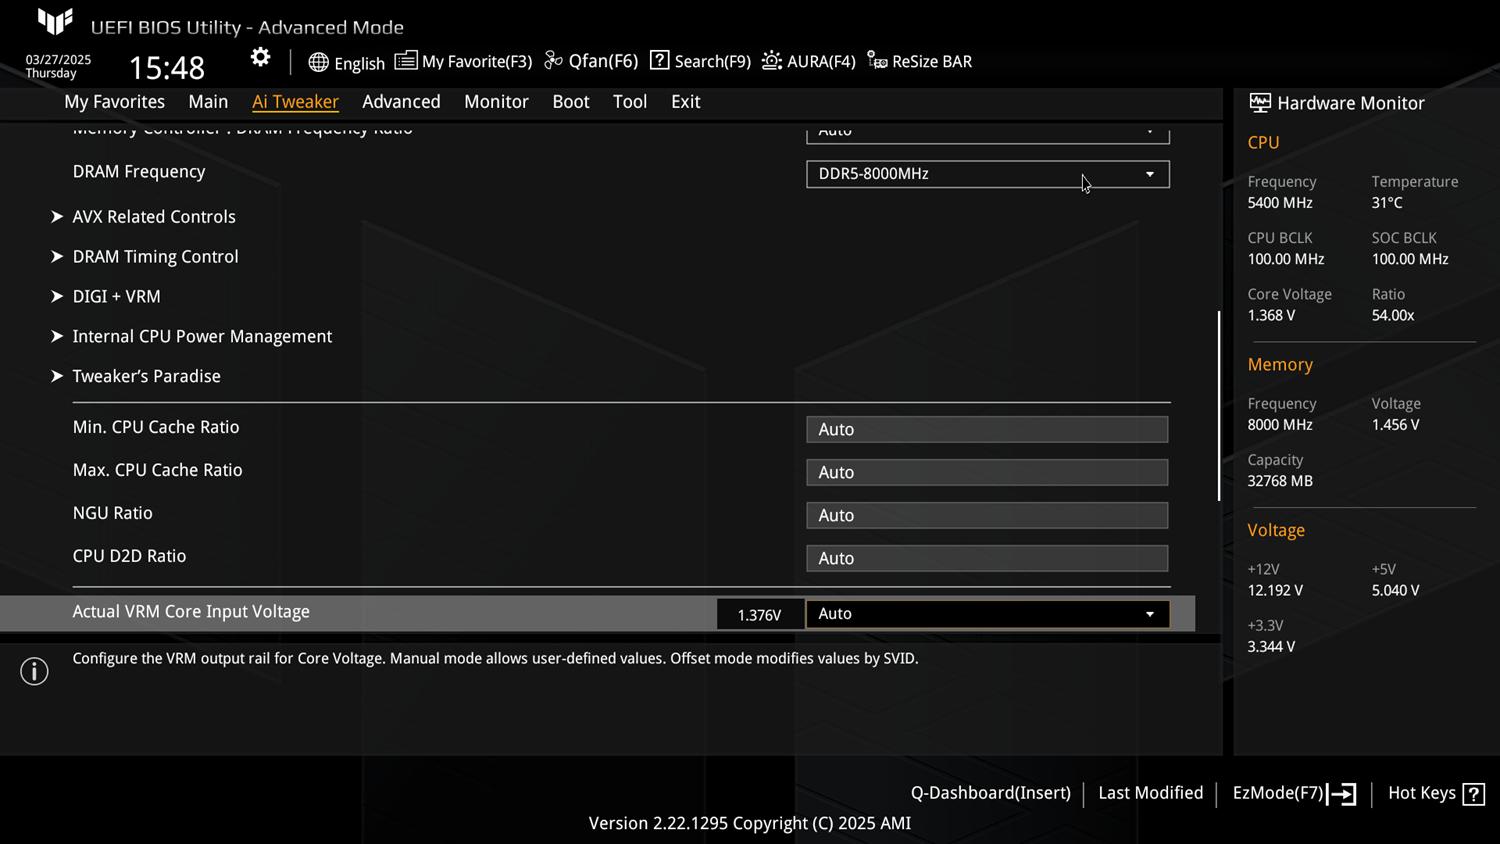Click the Search question mark icon
The image size is (1500, 844).
point(659,61)
